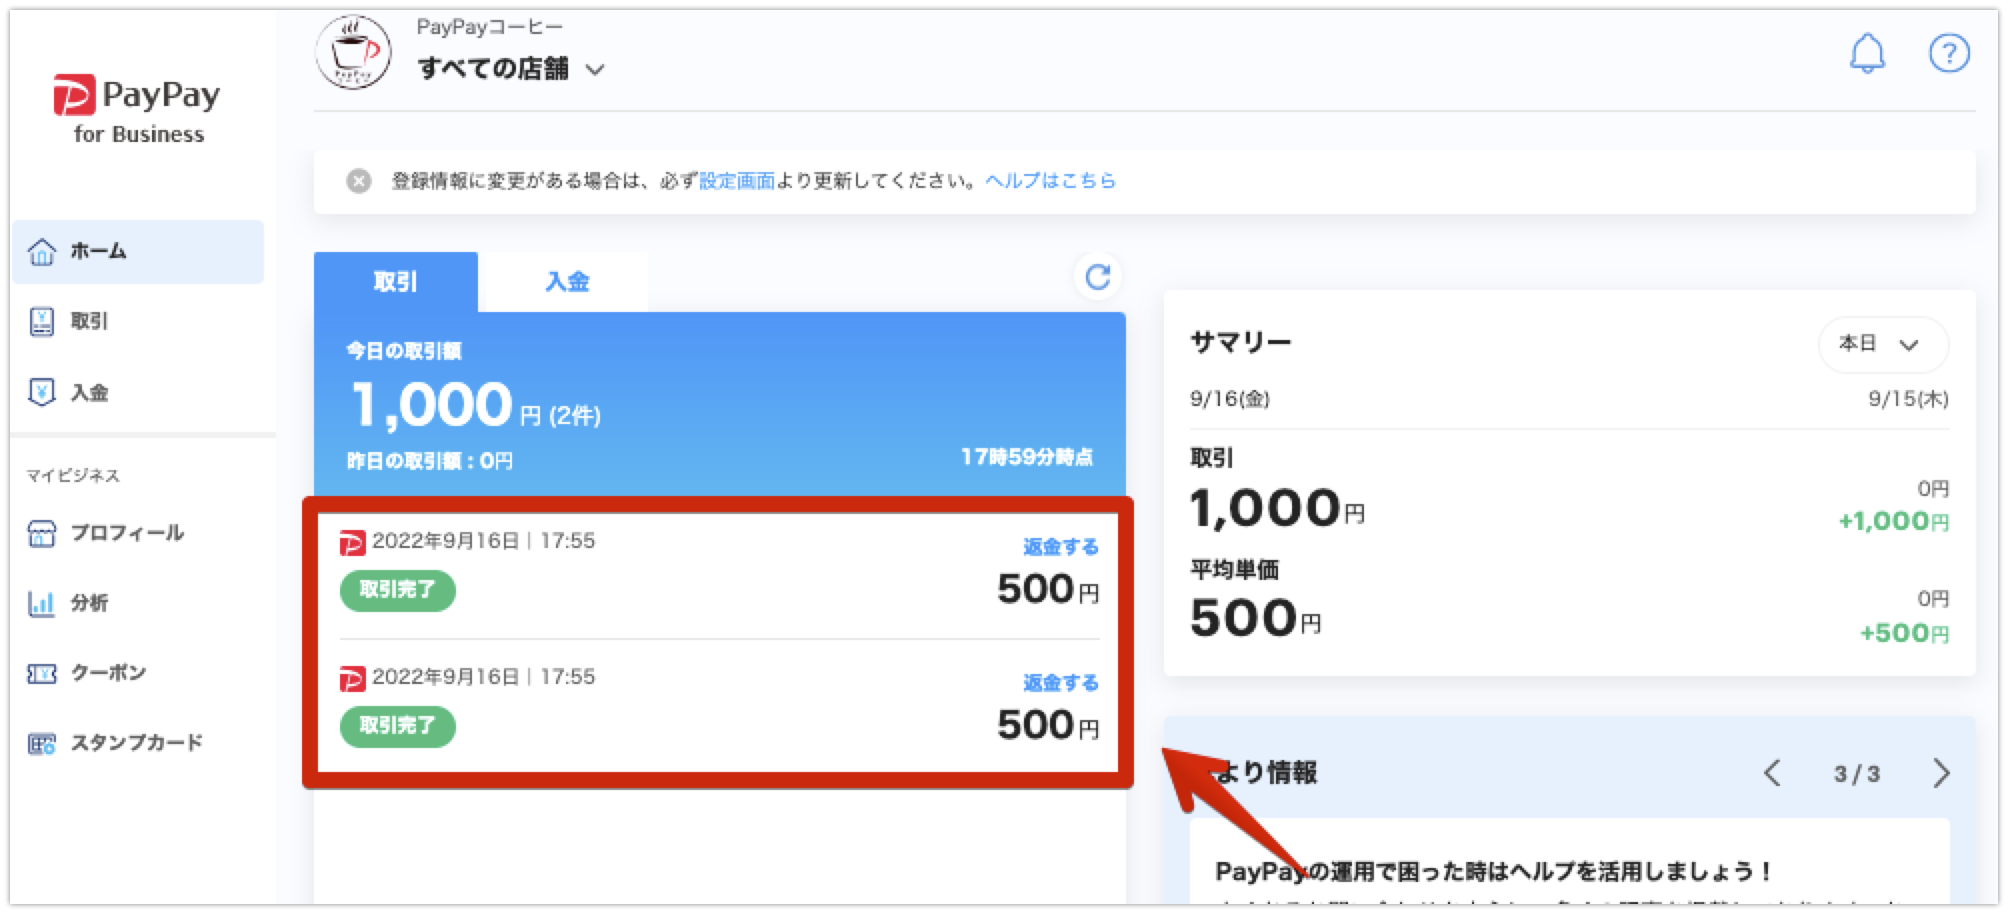2008x914 pixels.
Task: Click the ticket icon beside クーポン
Action: click(x=41, y=674)
